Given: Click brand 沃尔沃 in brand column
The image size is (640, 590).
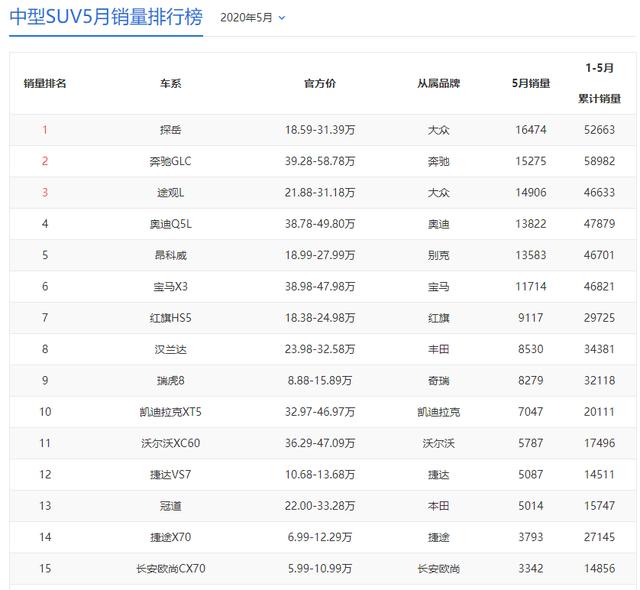Looking at the screenshot, I should coord(438,444).
